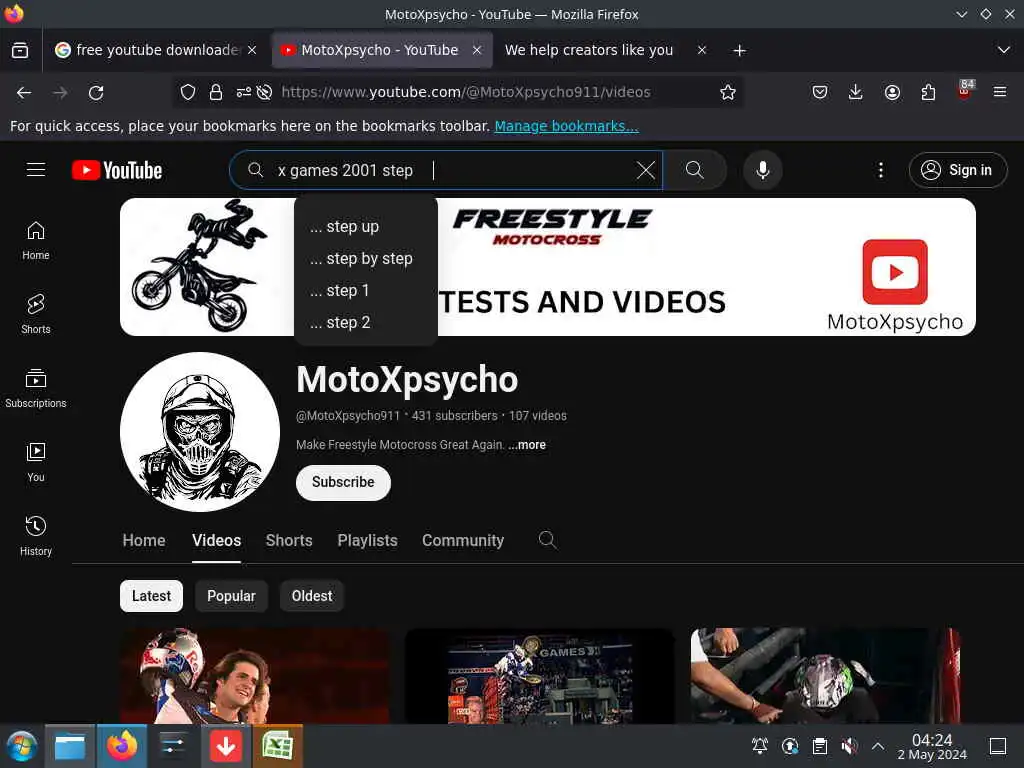The height and width of the screenshot is (768, 1024).
Task: Sort videos by Oldest
Action: [x=312, y=596]
